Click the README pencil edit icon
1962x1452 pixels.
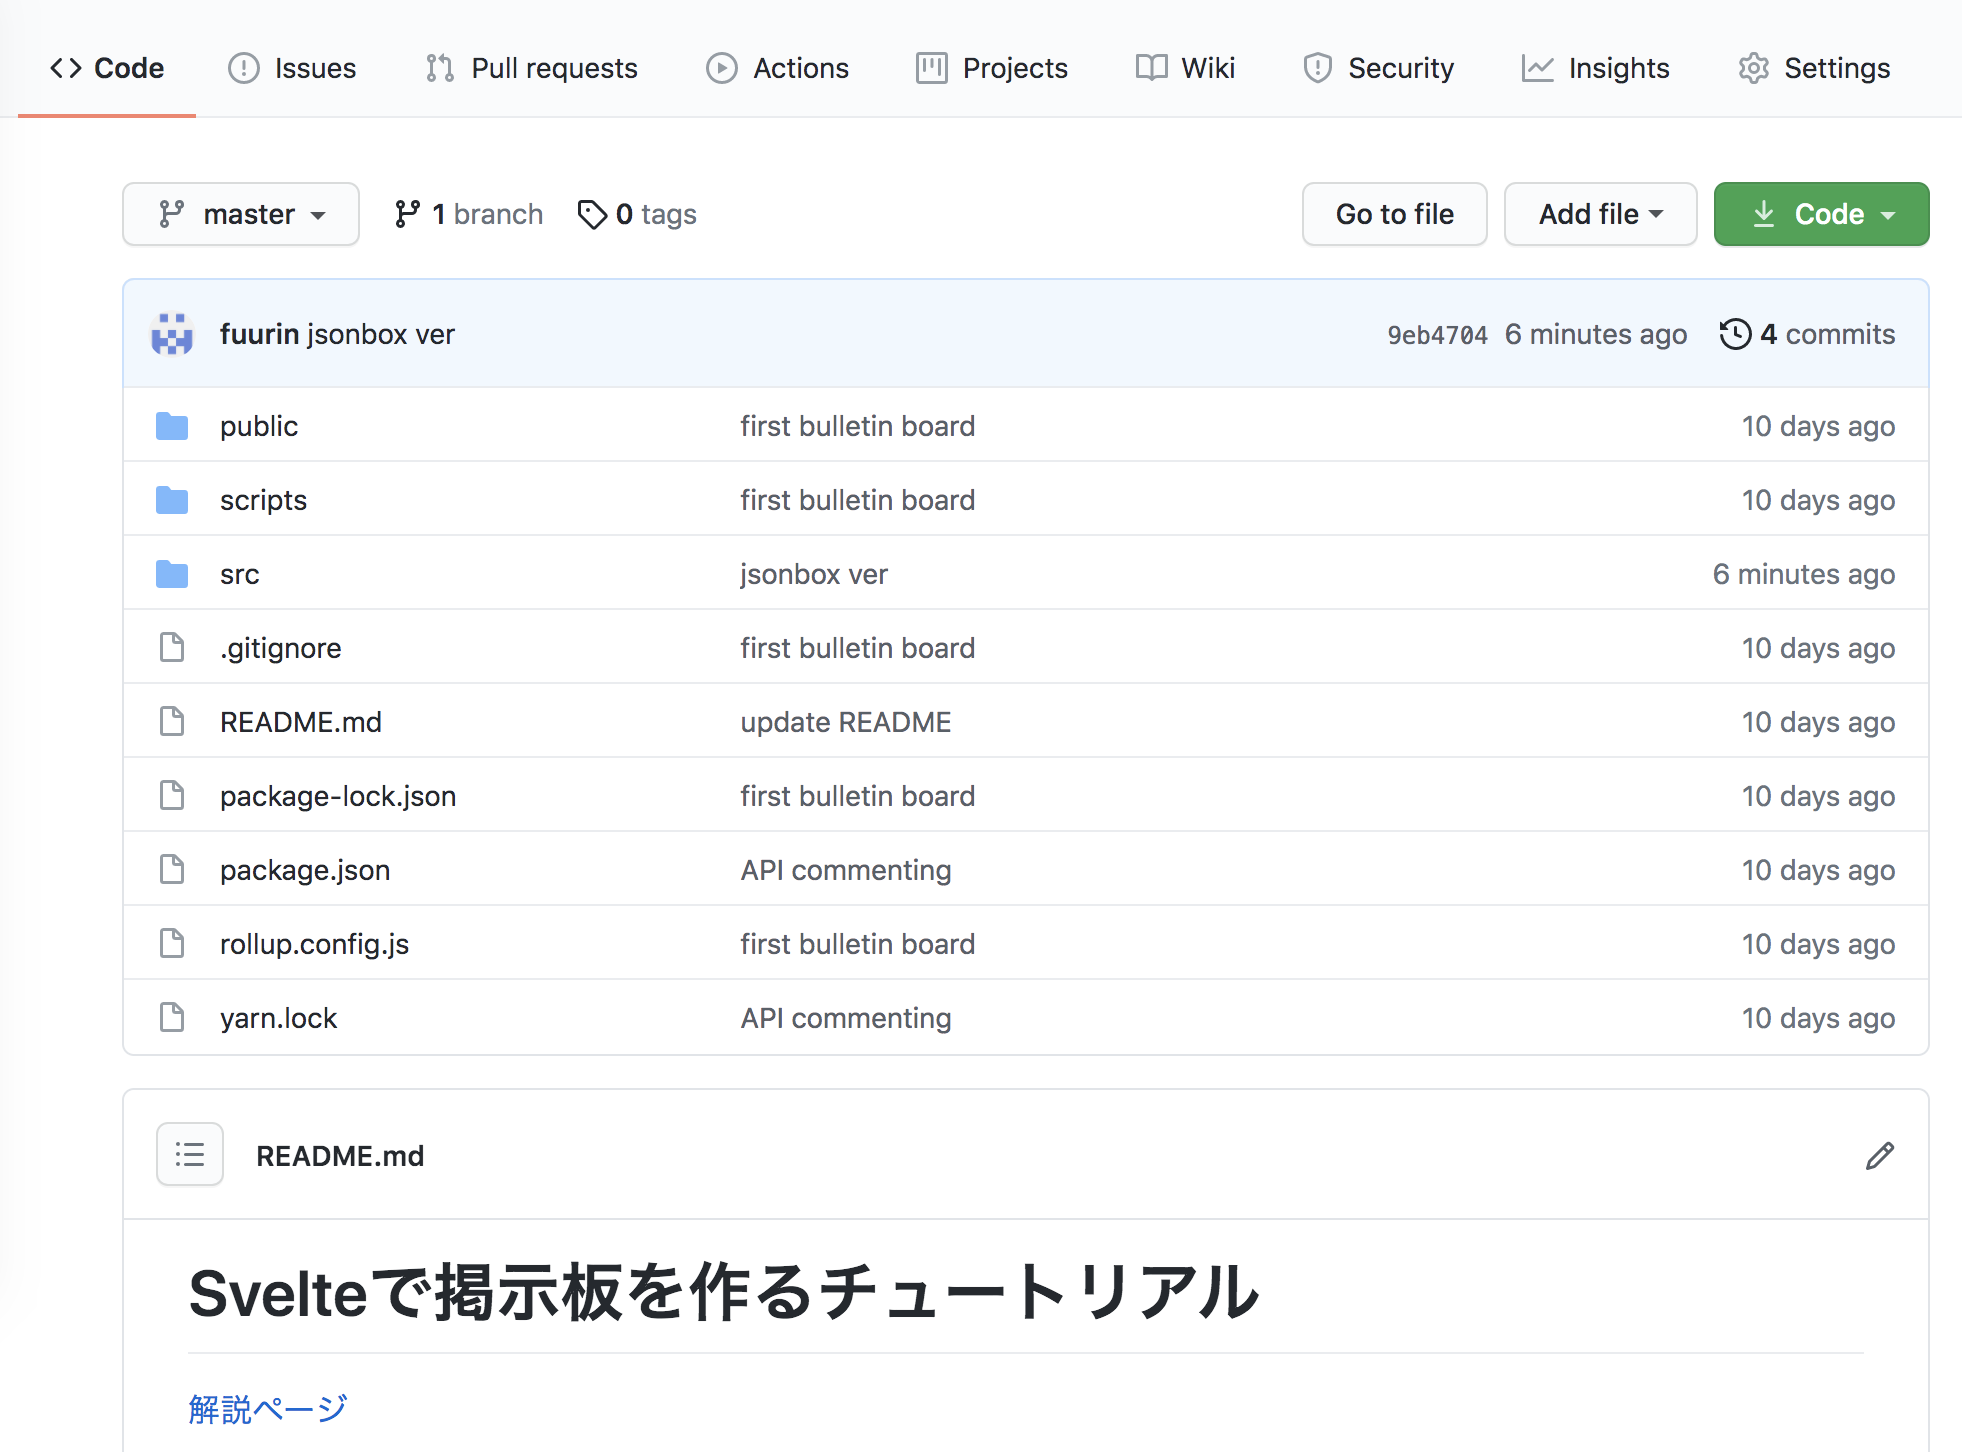tap(1879, 1156)
